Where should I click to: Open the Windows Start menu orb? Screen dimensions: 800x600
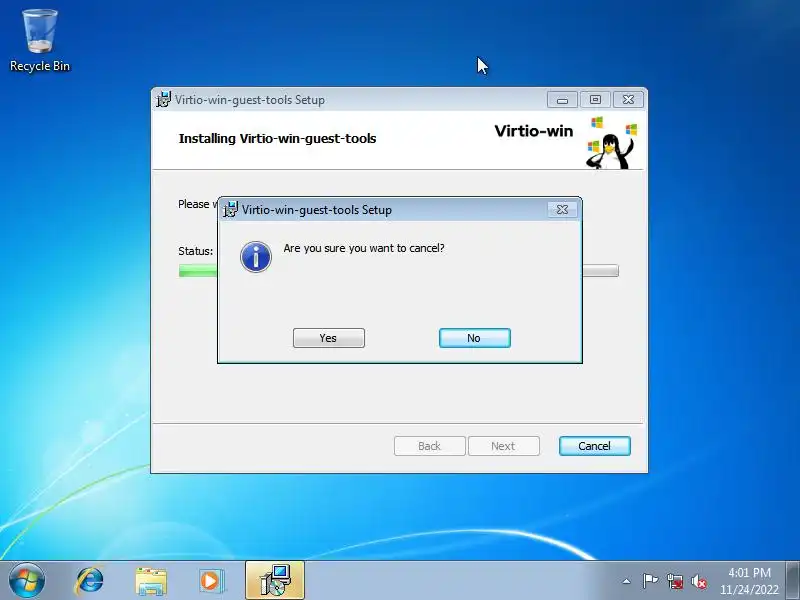coord(27,581)
